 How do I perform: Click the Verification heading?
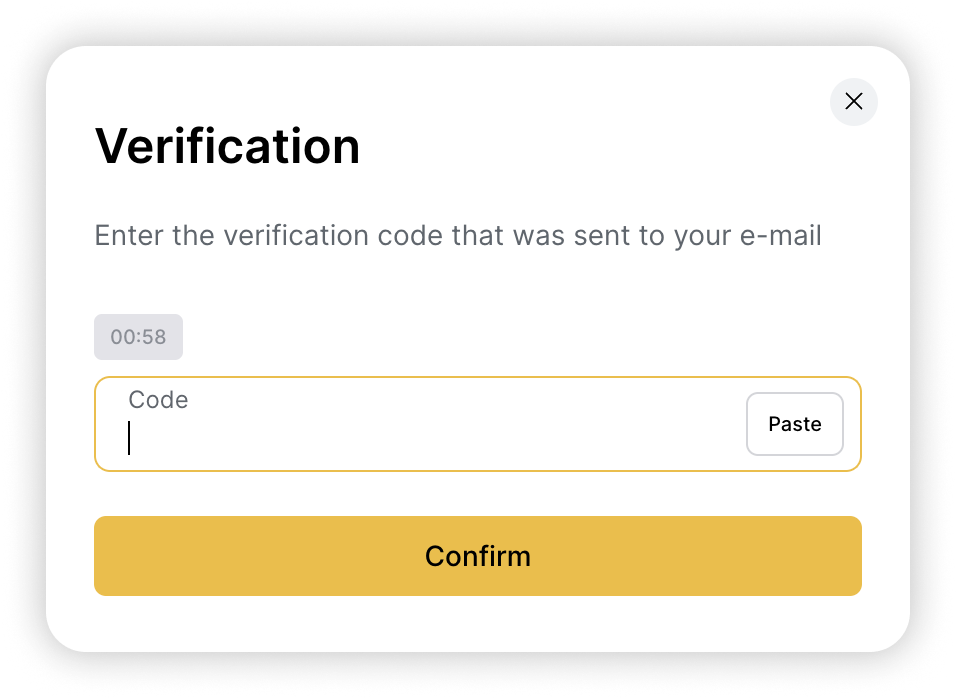[227, 146]
